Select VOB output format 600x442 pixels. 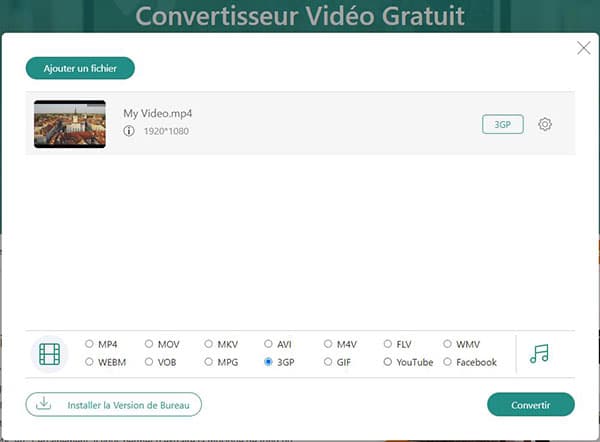click(x=149, y=362)
